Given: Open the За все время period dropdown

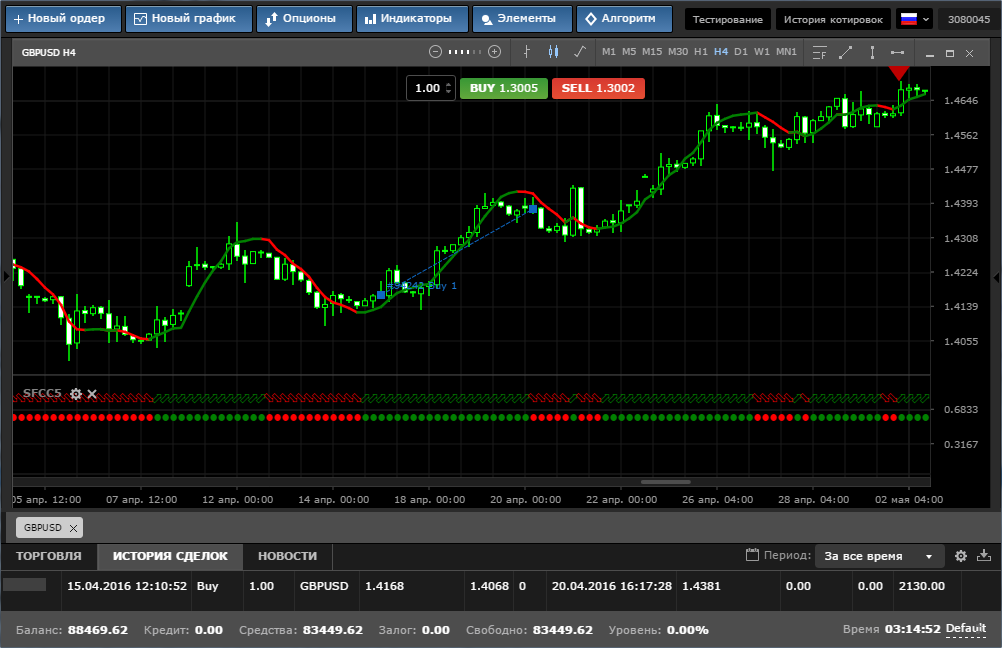Looking at the screenshot, I should pos(878,556).
